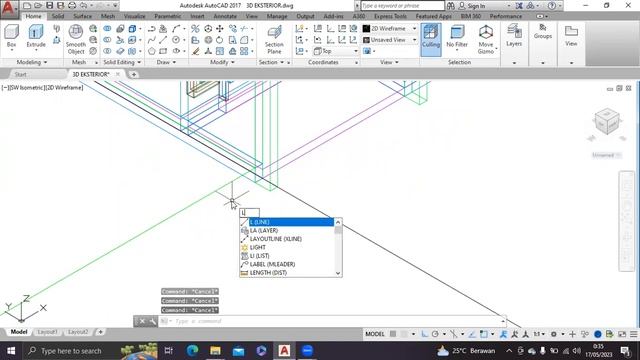Open the Unsaved View dropdown

point(390,40)
